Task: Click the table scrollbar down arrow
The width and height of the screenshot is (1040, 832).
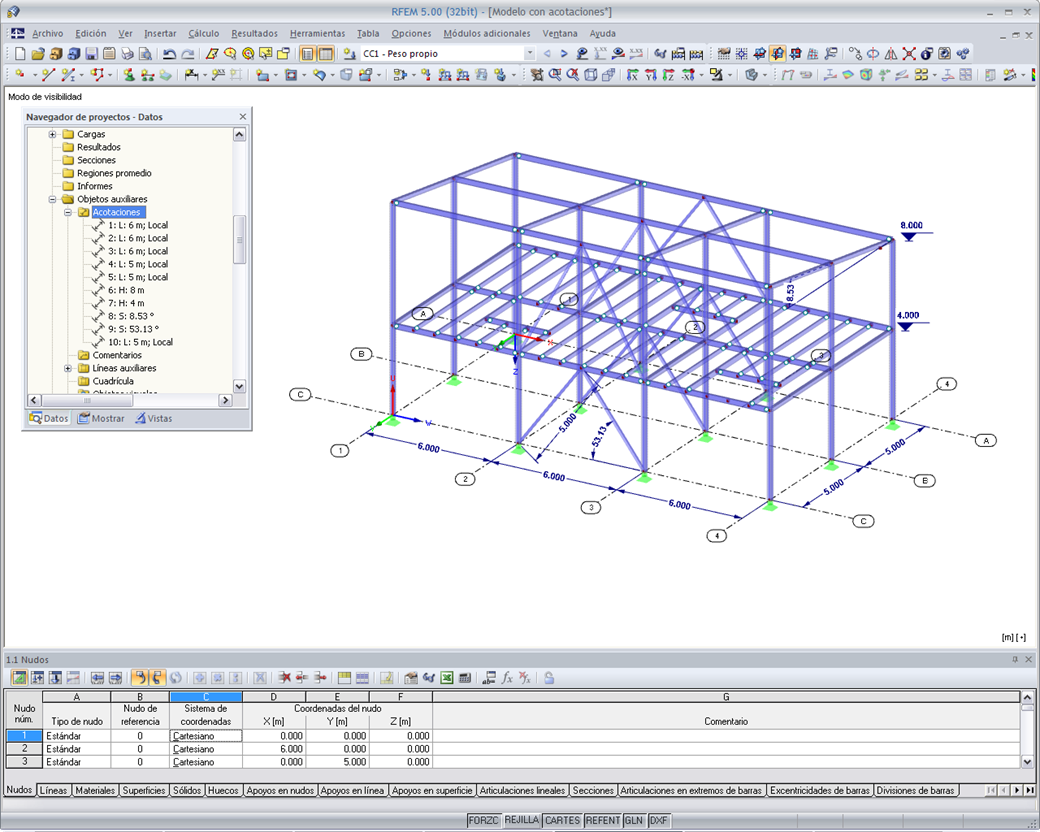Action: pos(1027,762)
